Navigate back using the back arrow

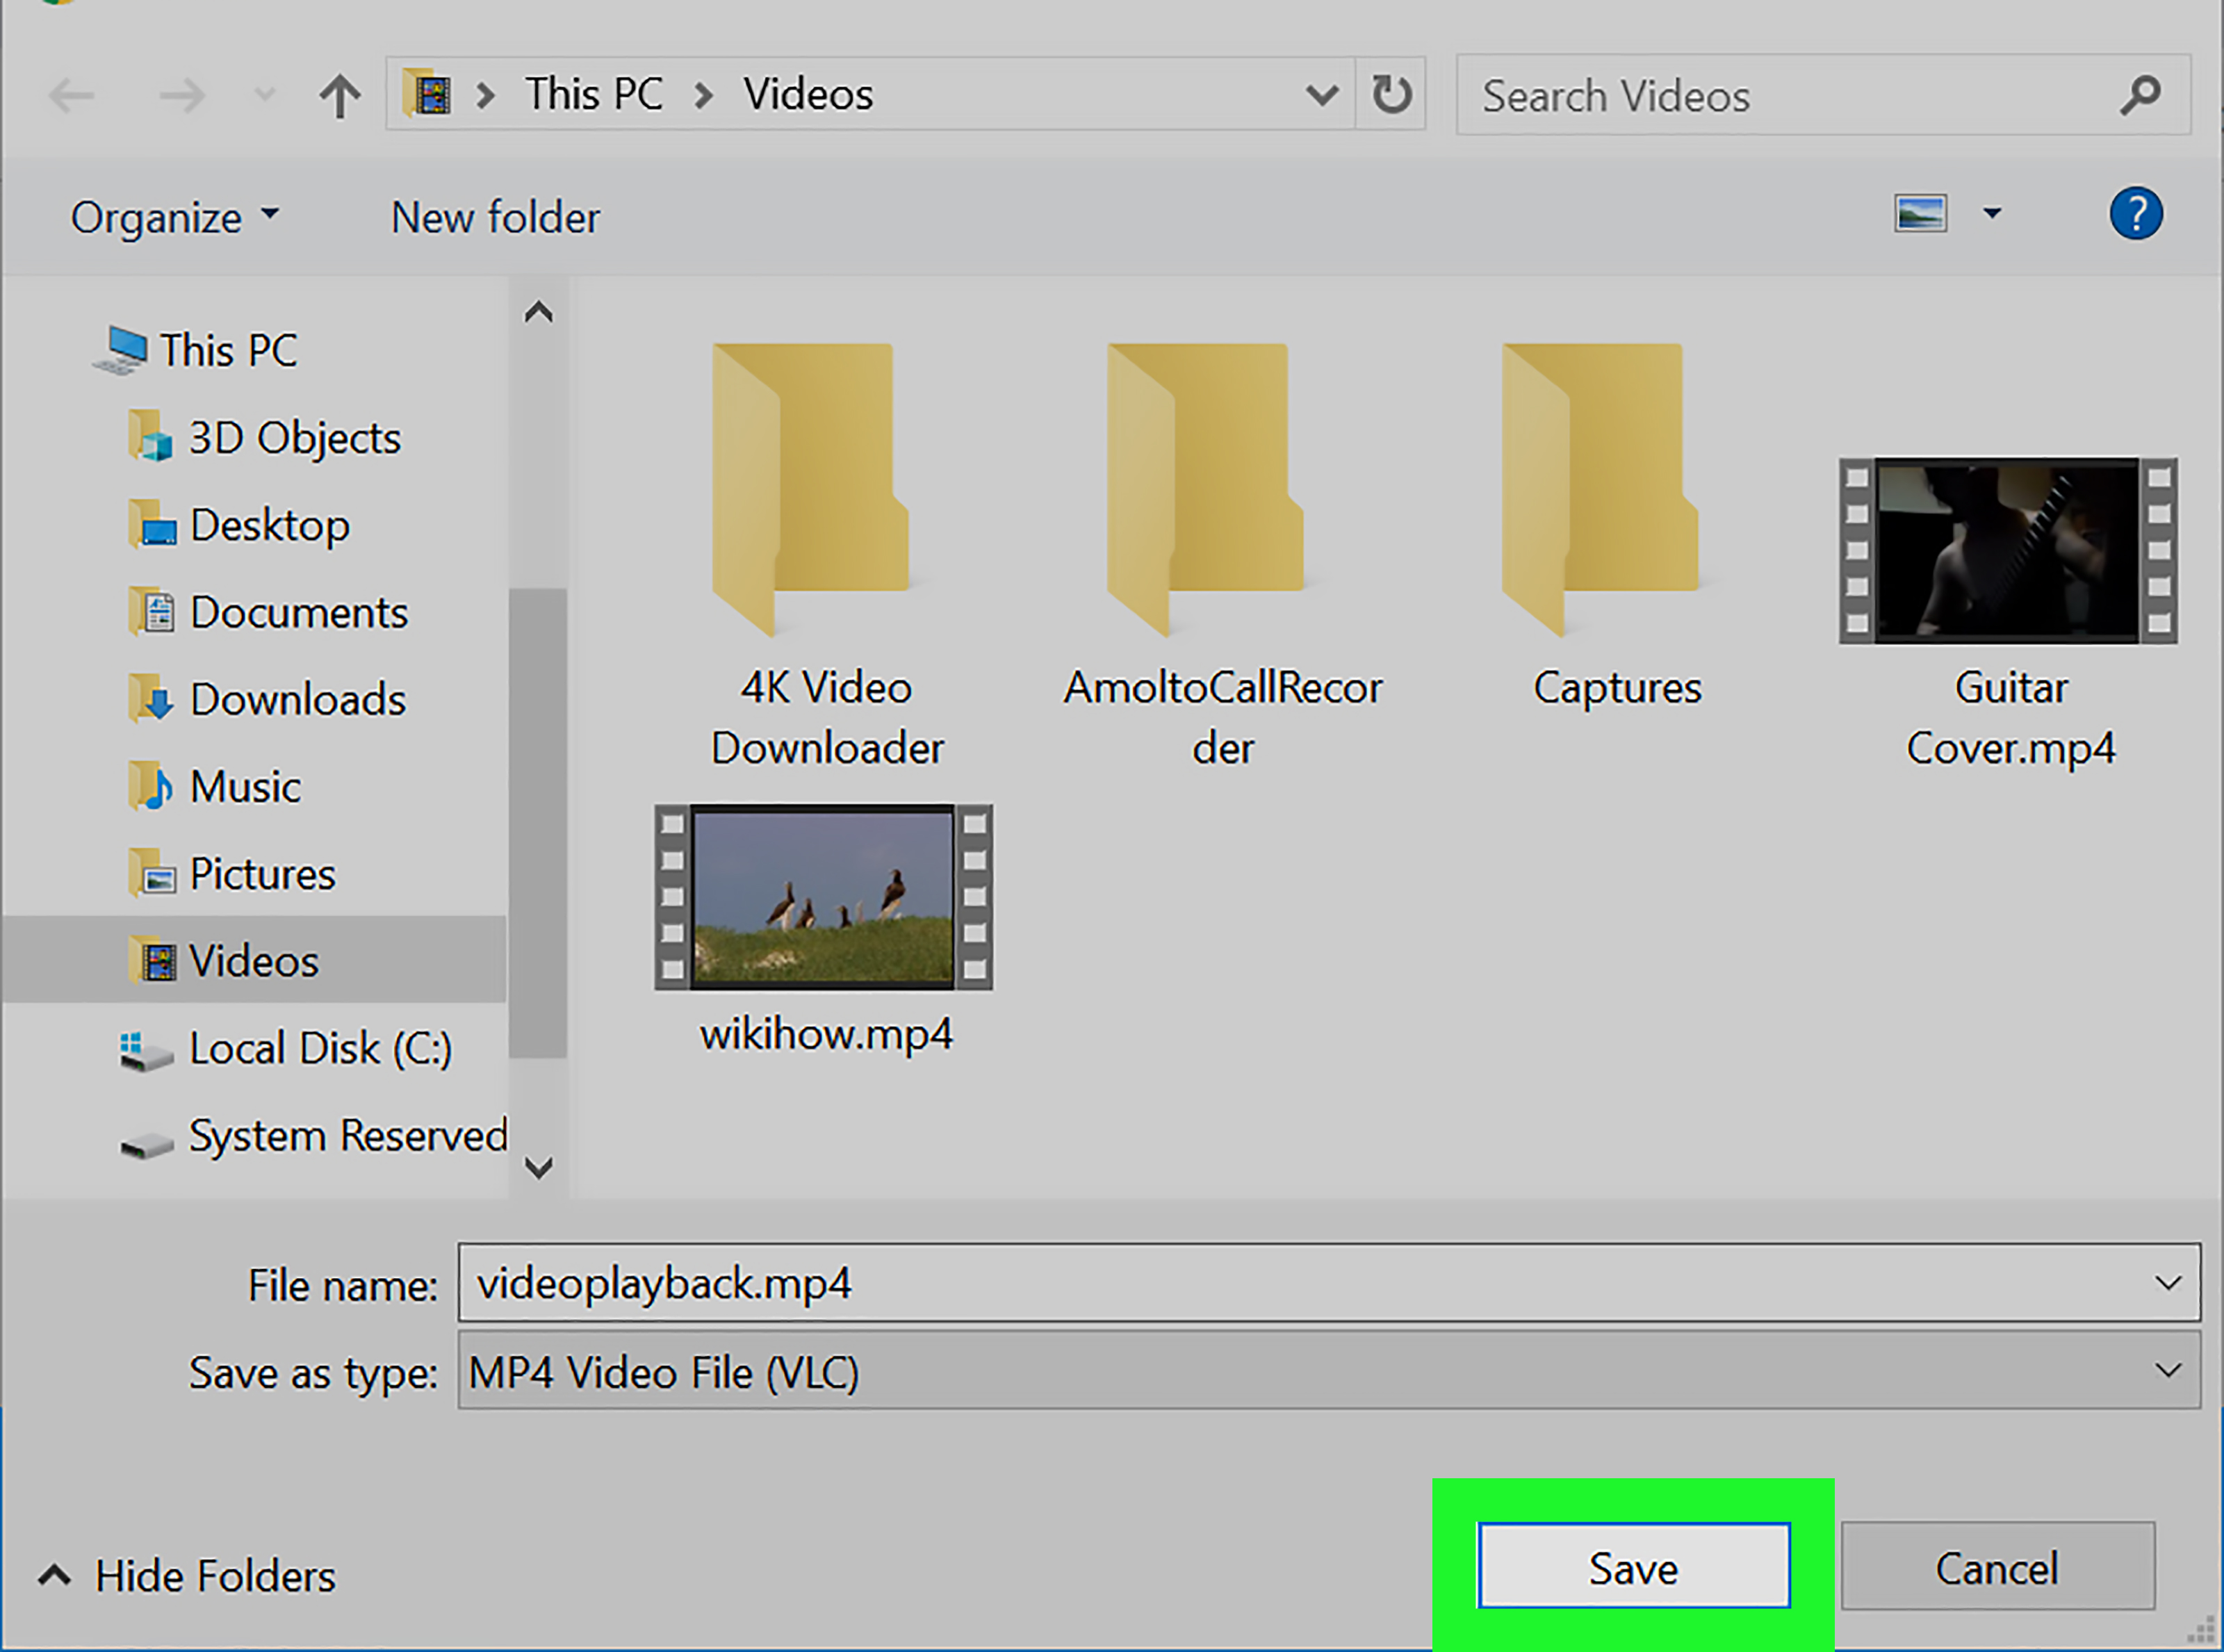point(71,95)
